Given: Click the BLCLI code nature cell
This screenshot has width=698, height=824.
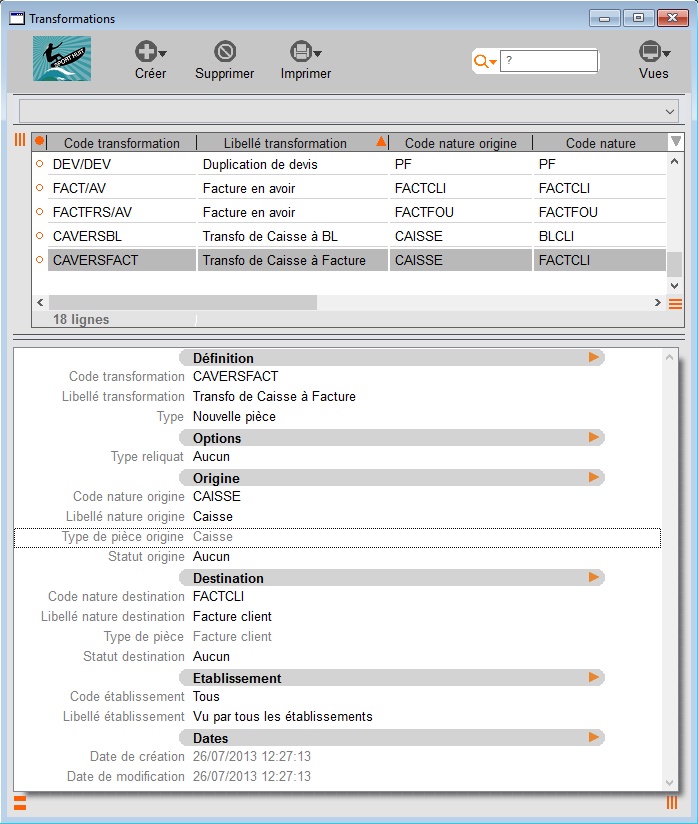Looking at the screenshot, I should pos(600,236).
